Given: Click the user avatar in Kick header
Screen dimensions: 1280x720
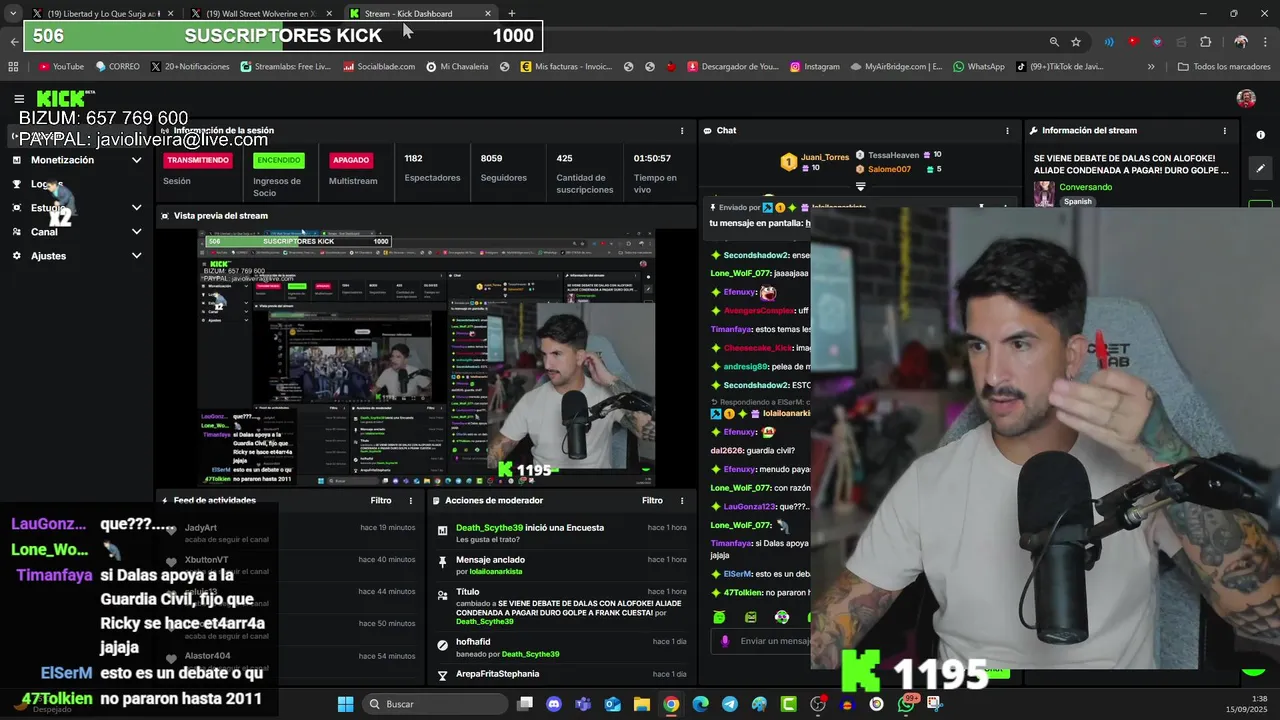Looking at the screenshot, I should coord(1246,98).
